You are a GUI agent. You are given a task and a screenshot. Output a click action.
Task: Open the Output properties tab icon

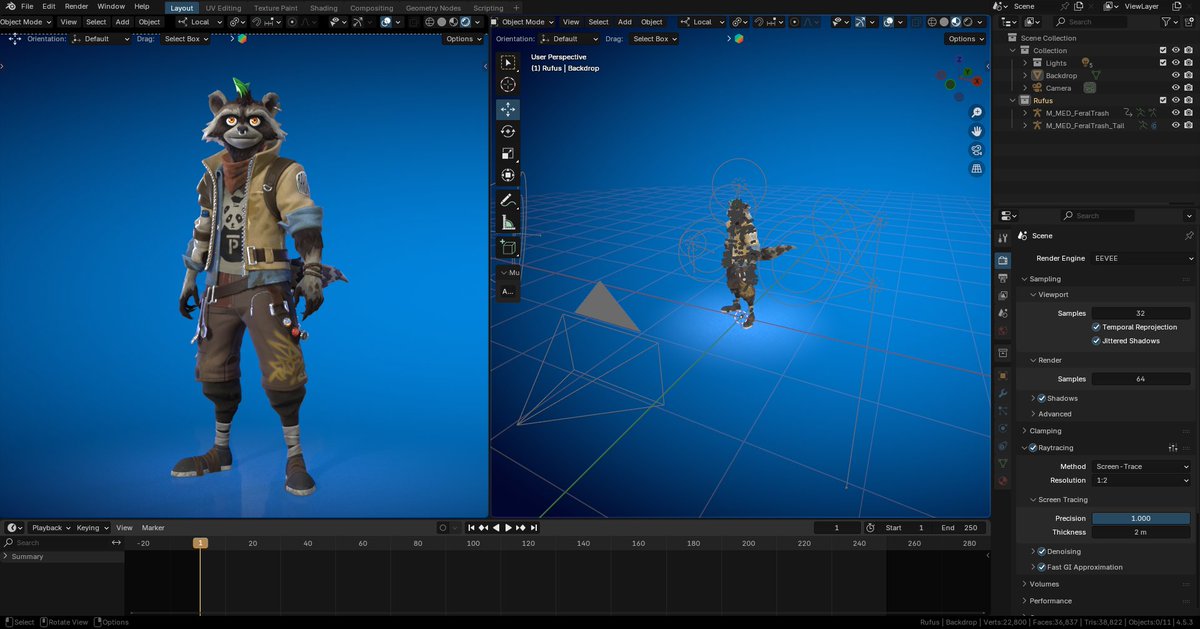pyautogui.click(x=1003, y=277)
